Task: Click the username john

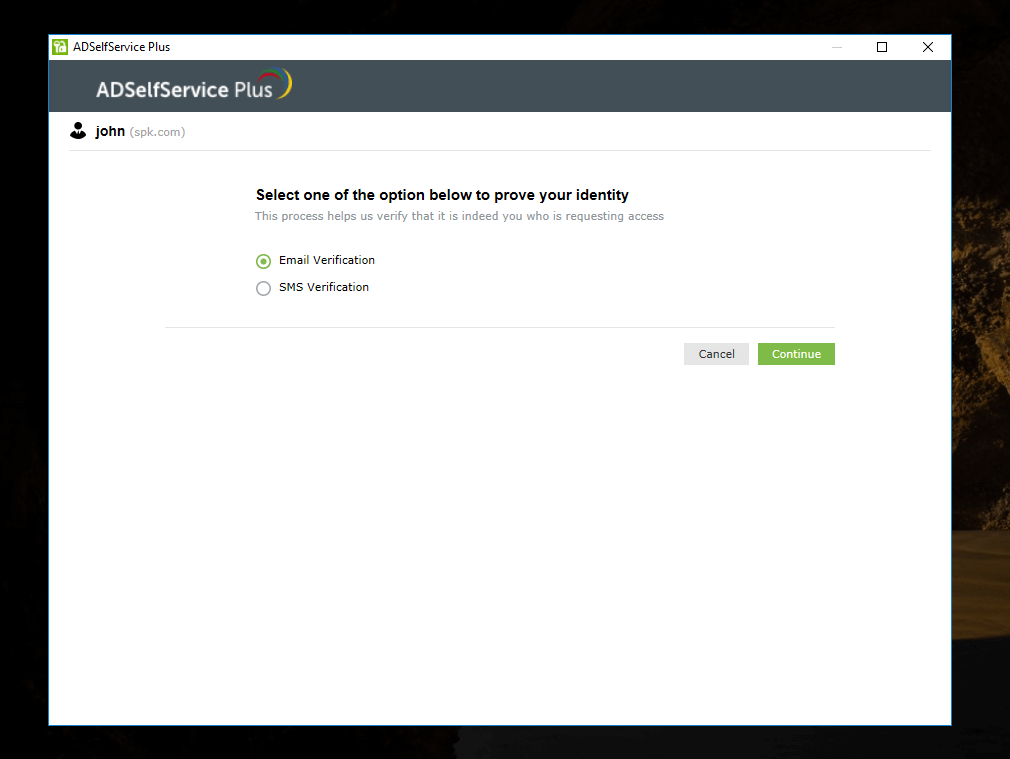Action: click(110, 131)
